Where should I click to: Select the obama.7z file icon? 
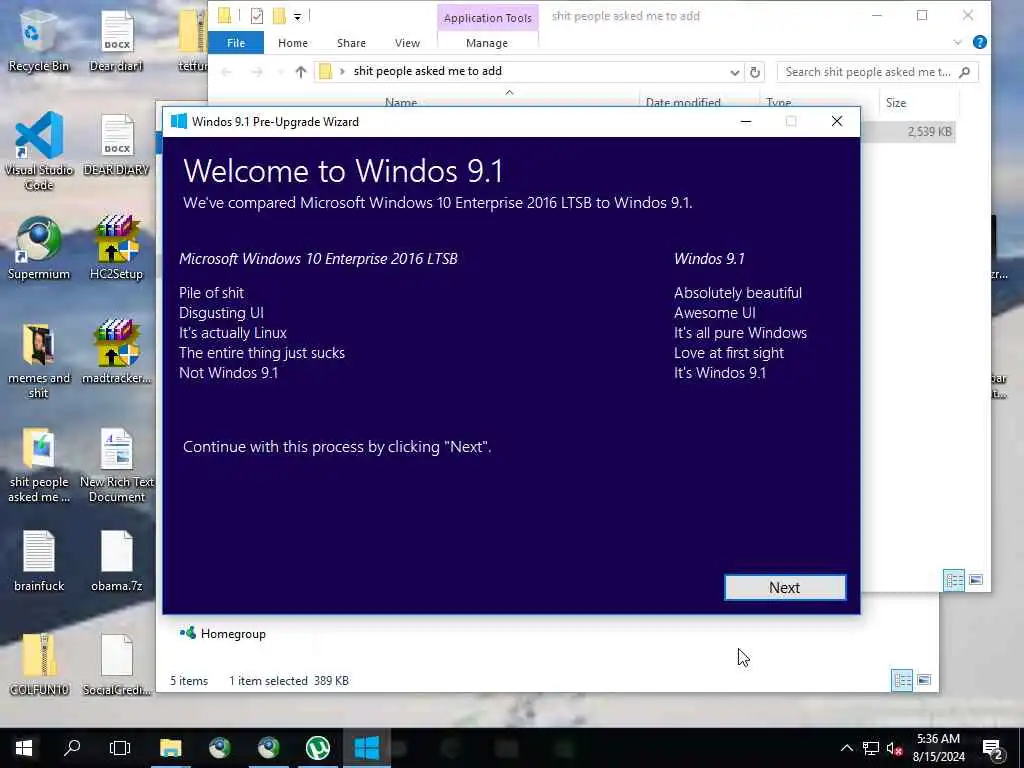click(116, 561)
